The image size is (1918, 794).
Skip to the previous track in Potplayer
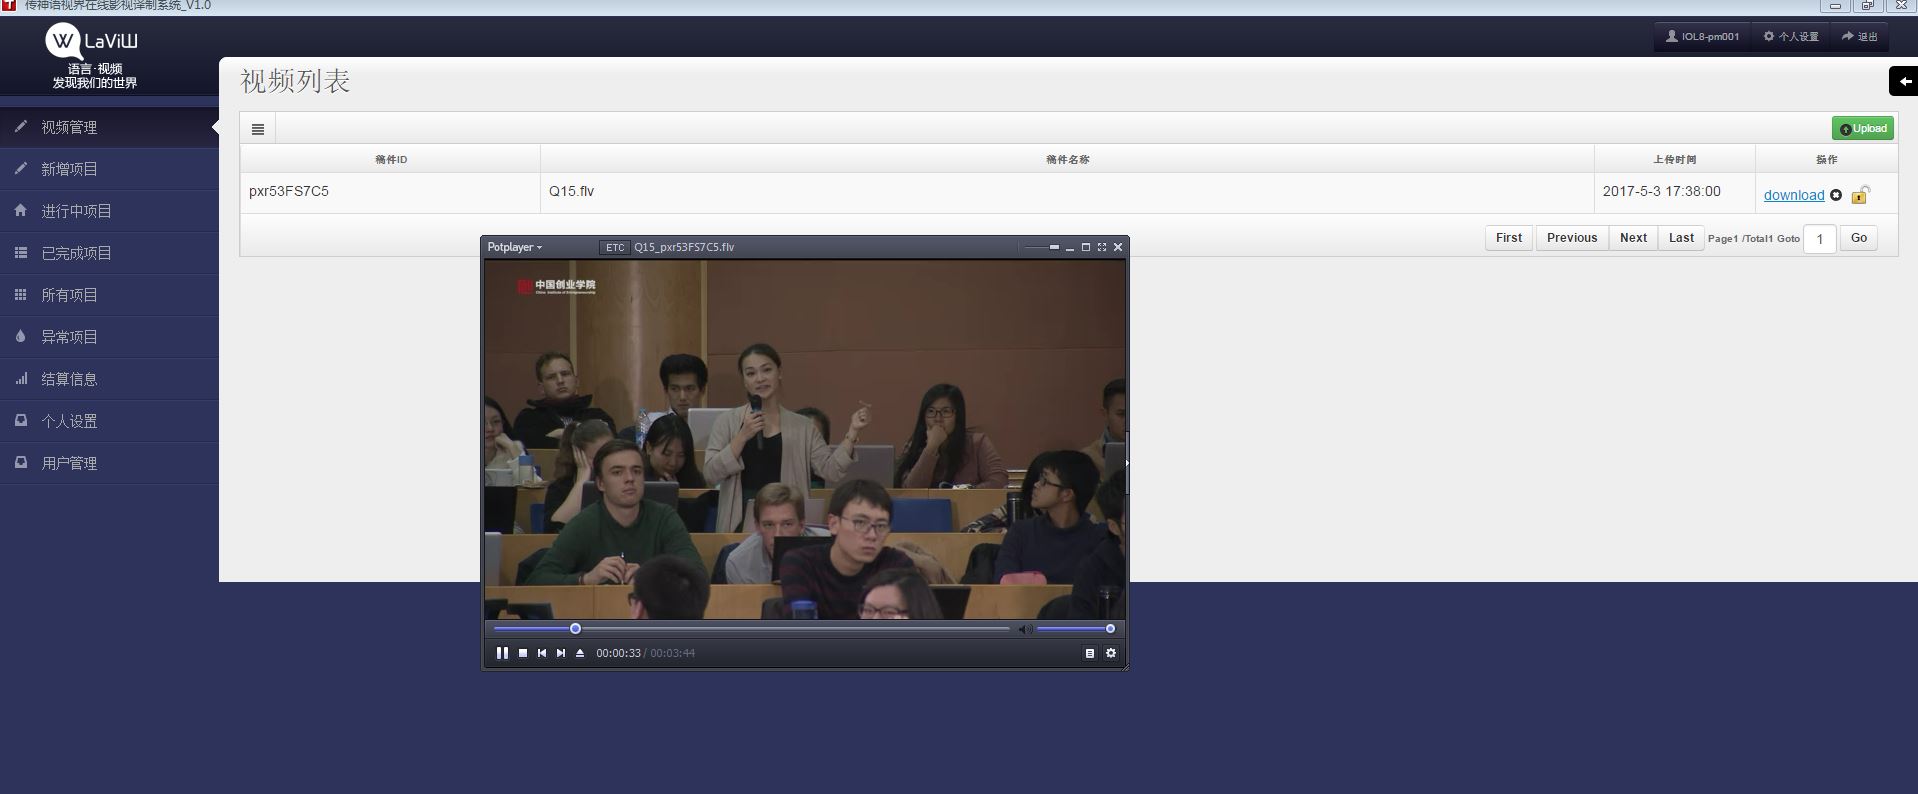(x=542, y=653)
